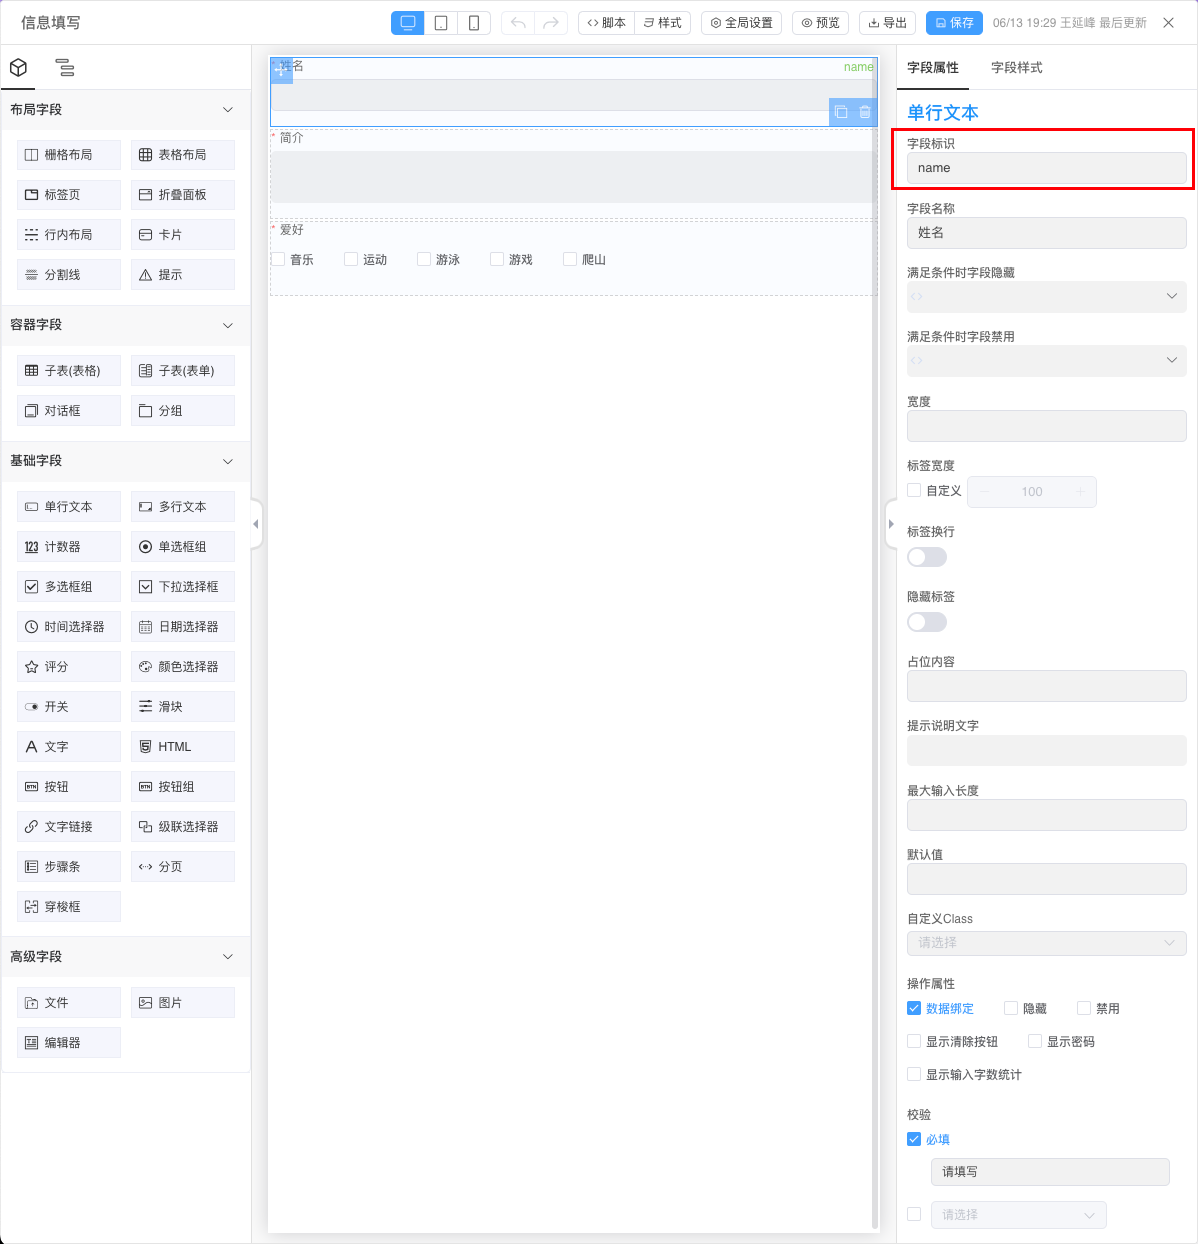Enable the 标签换行 toggle
The width and height of the screenshot is (1198, 1244).
(926, 556)
